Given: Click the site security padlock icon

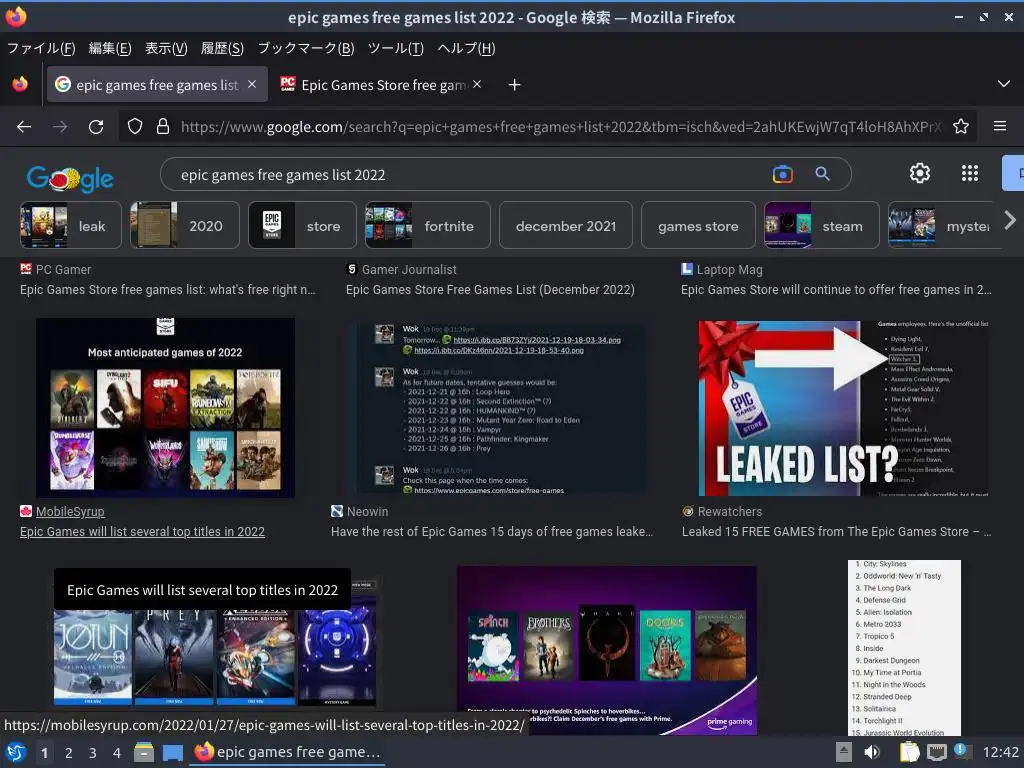Looking at the screenshot, I should [163, 126].
